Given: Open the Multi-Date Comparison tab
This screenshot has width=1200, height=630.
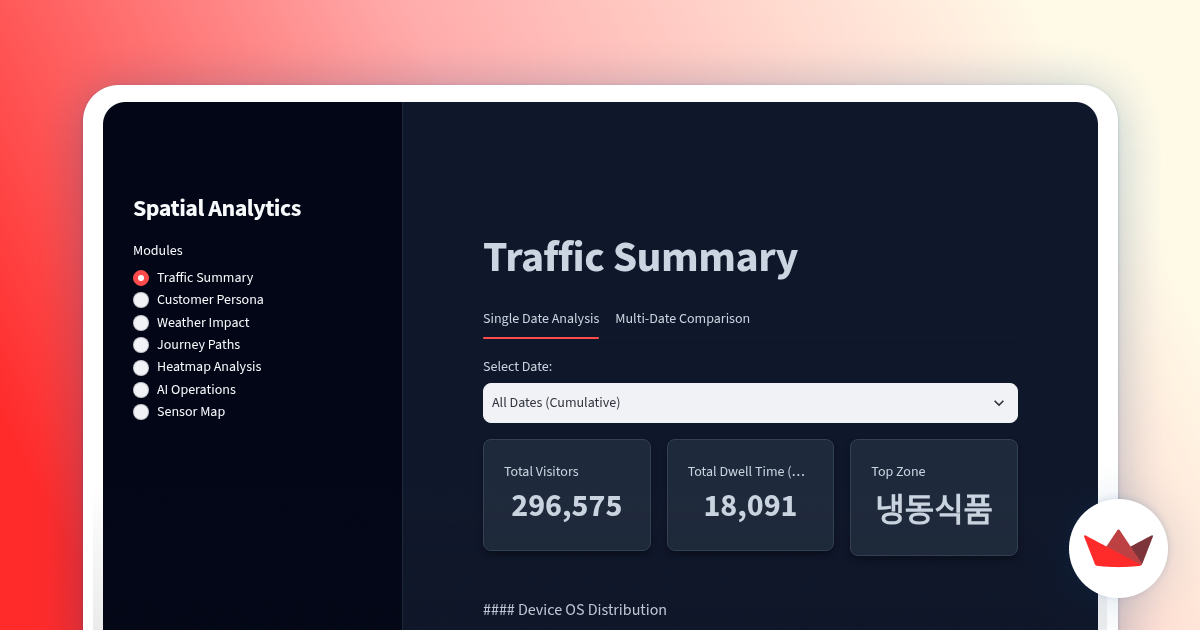Looking at the screenshot, I should [682, 319].
